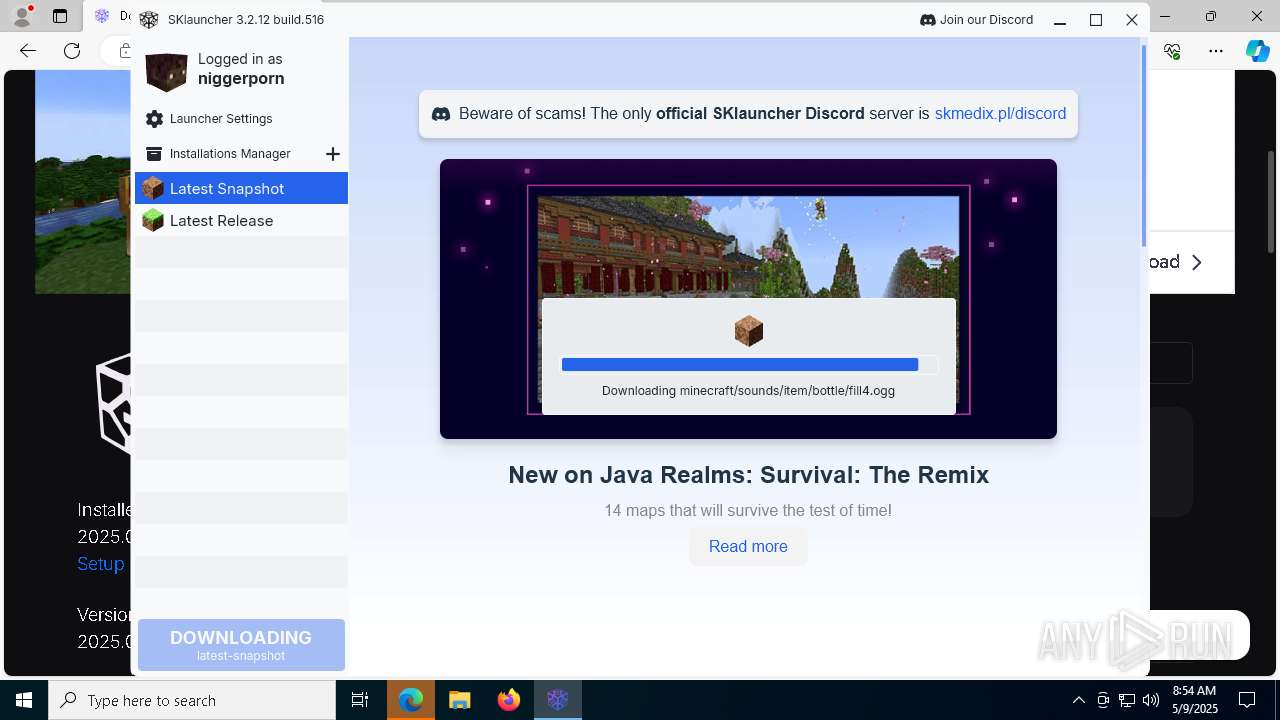The height and width of the screenshot is (720, 1280).
Task: Click Read more button
Action: (x=748, y=546)
